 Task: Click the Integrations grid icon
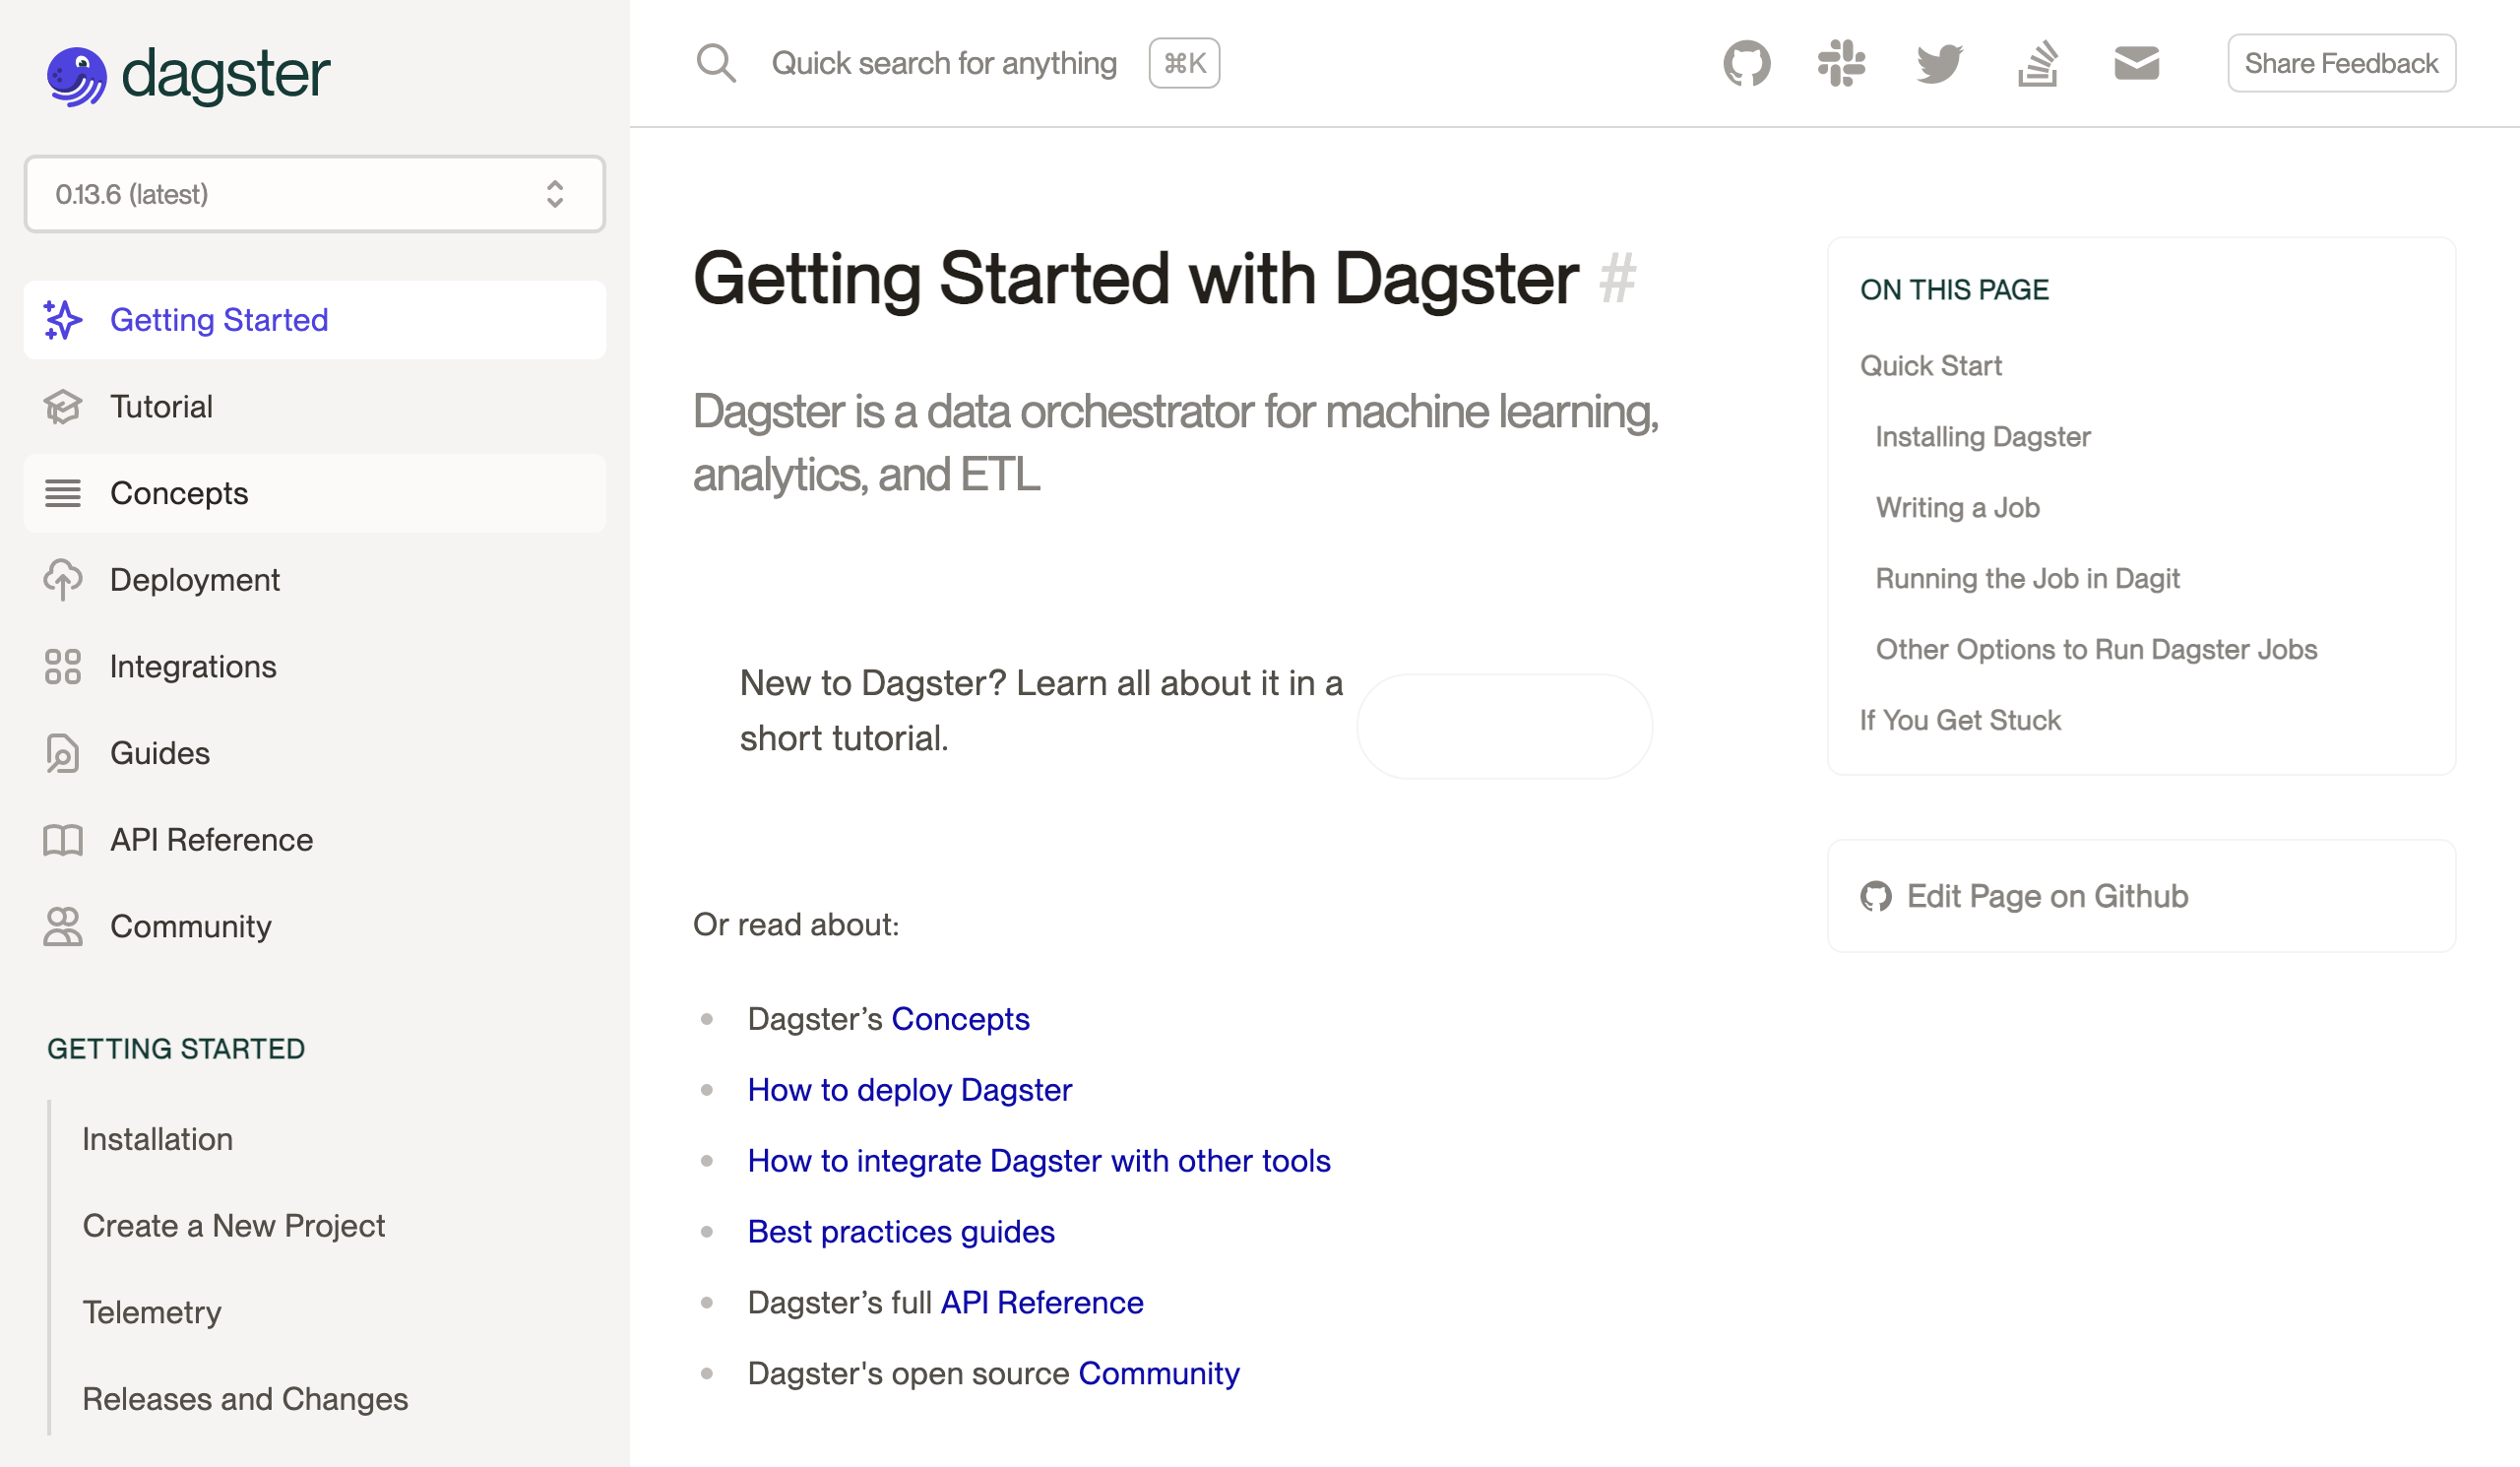62,666
